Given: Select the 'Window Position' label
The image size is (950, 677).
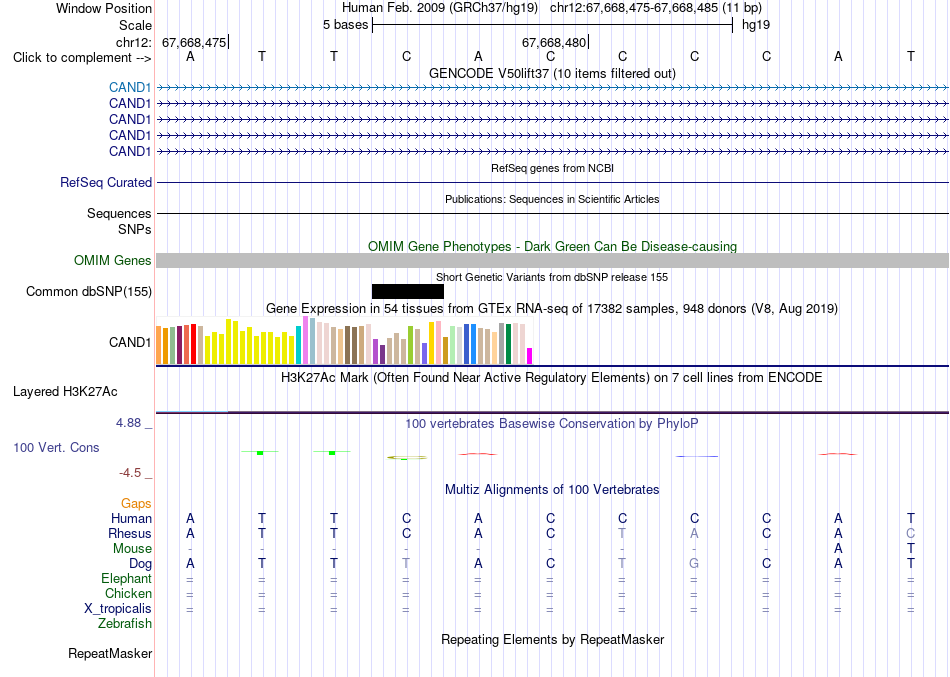Looking at the screenshot, I should (104, 8).
